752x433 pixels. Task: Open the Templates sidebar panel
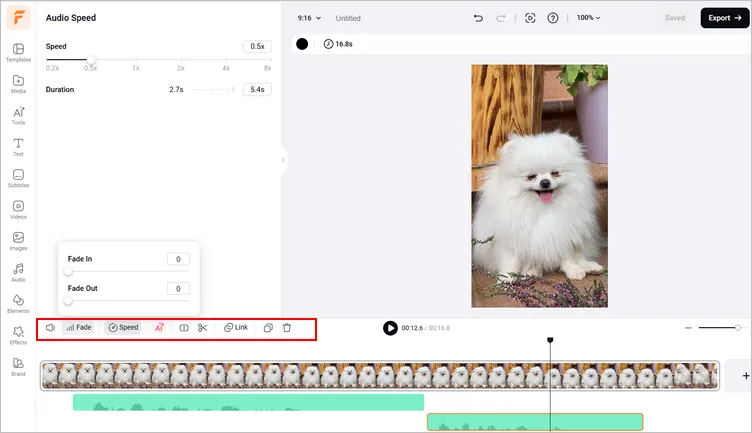[x=18, y=53]
